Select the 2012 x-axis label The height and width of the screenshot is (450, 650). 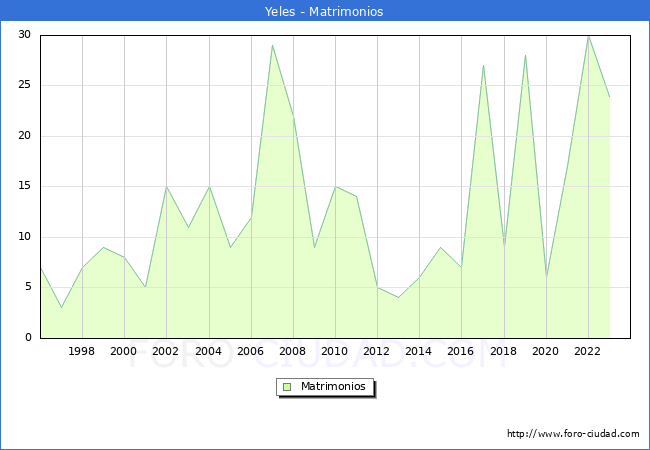(x=376, y=351)
